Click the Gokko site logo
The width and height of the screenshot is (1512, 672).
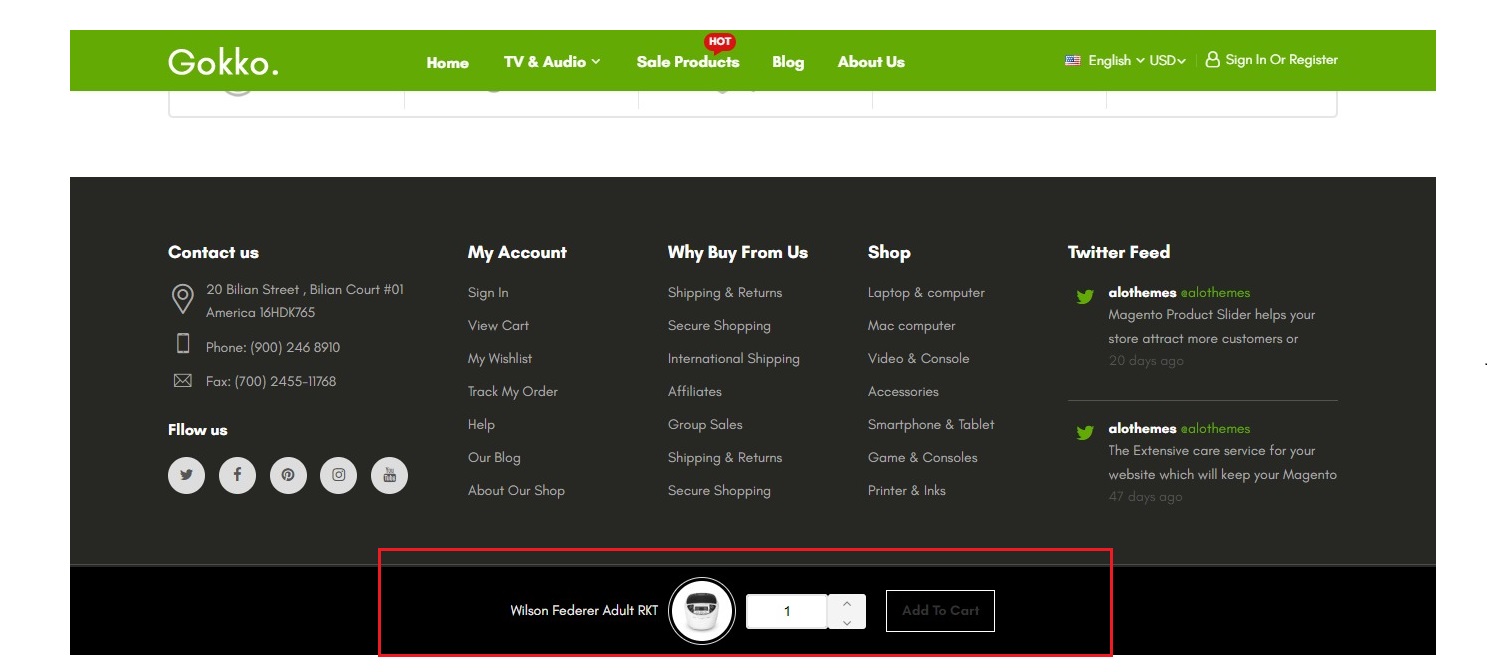coord(223,62)
